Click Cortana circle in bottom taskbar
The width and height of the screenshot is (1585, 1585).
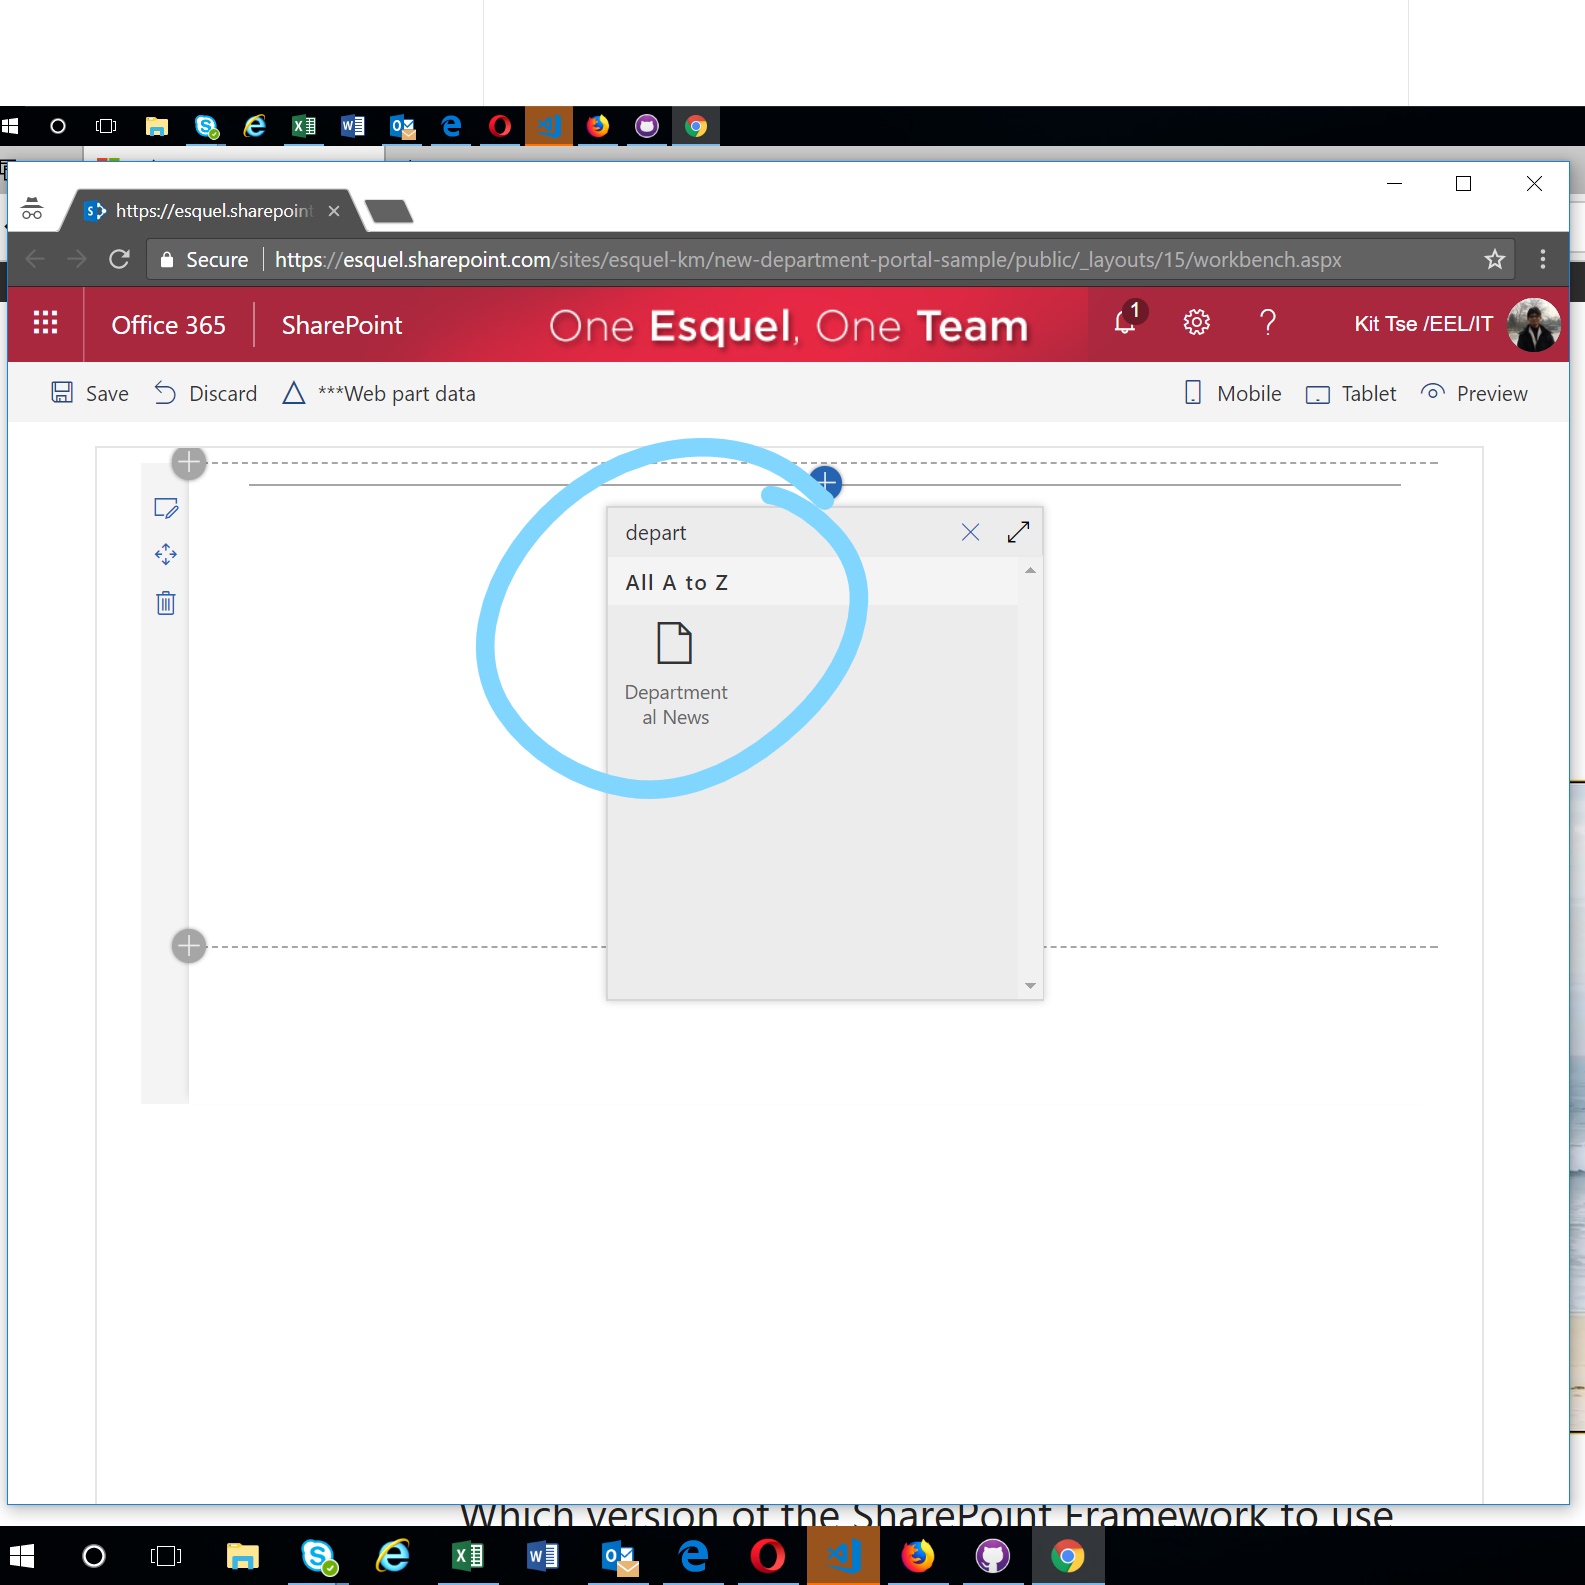pyautogui.click(x=94, y=1556)
